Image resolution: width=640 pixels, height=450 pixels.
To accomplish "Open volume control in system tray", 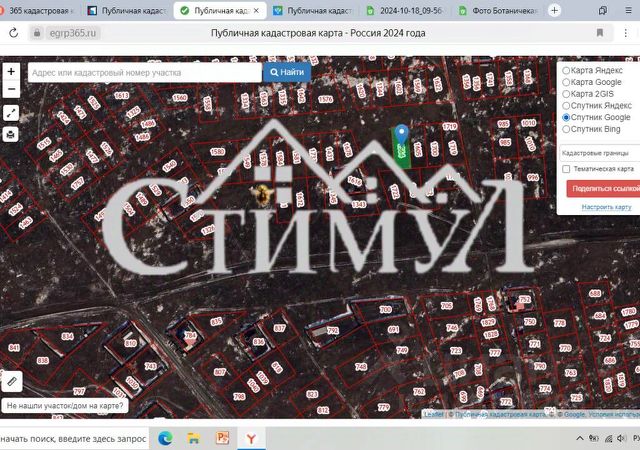I will [x=622, y=439].
